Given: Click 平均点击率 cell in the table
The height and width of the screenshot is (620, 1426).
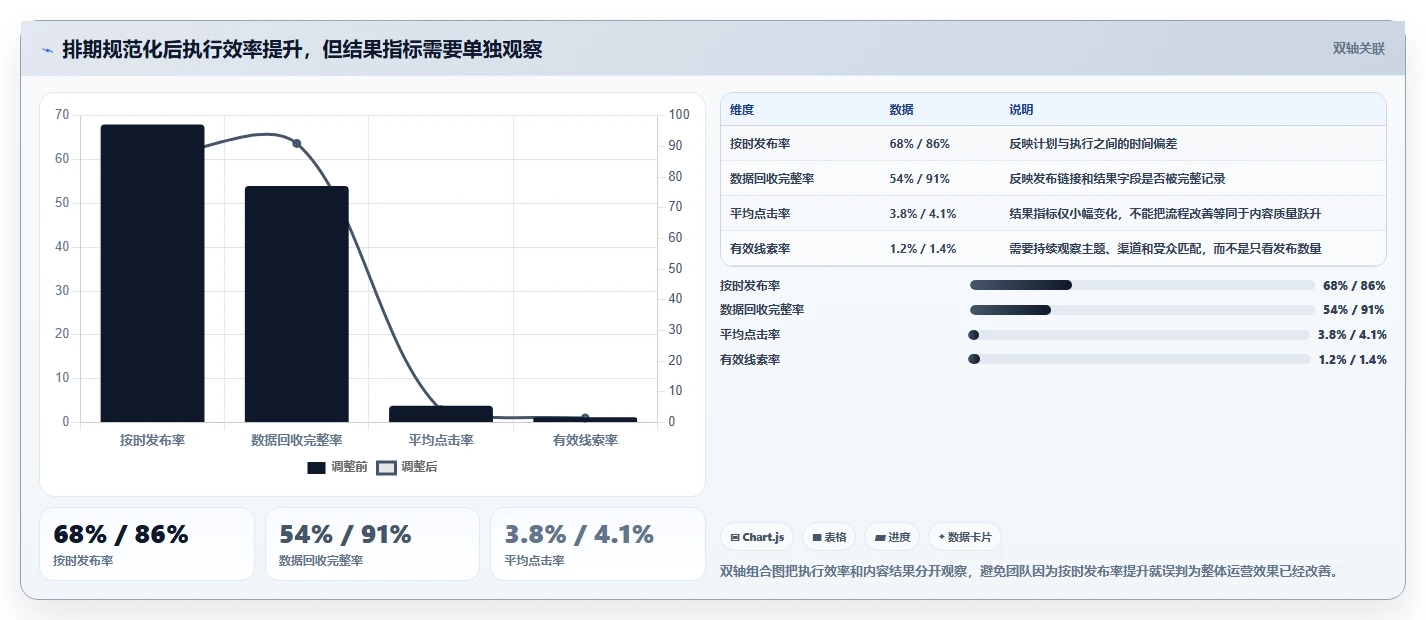Looking at the screenshot, I should point(760,214).
